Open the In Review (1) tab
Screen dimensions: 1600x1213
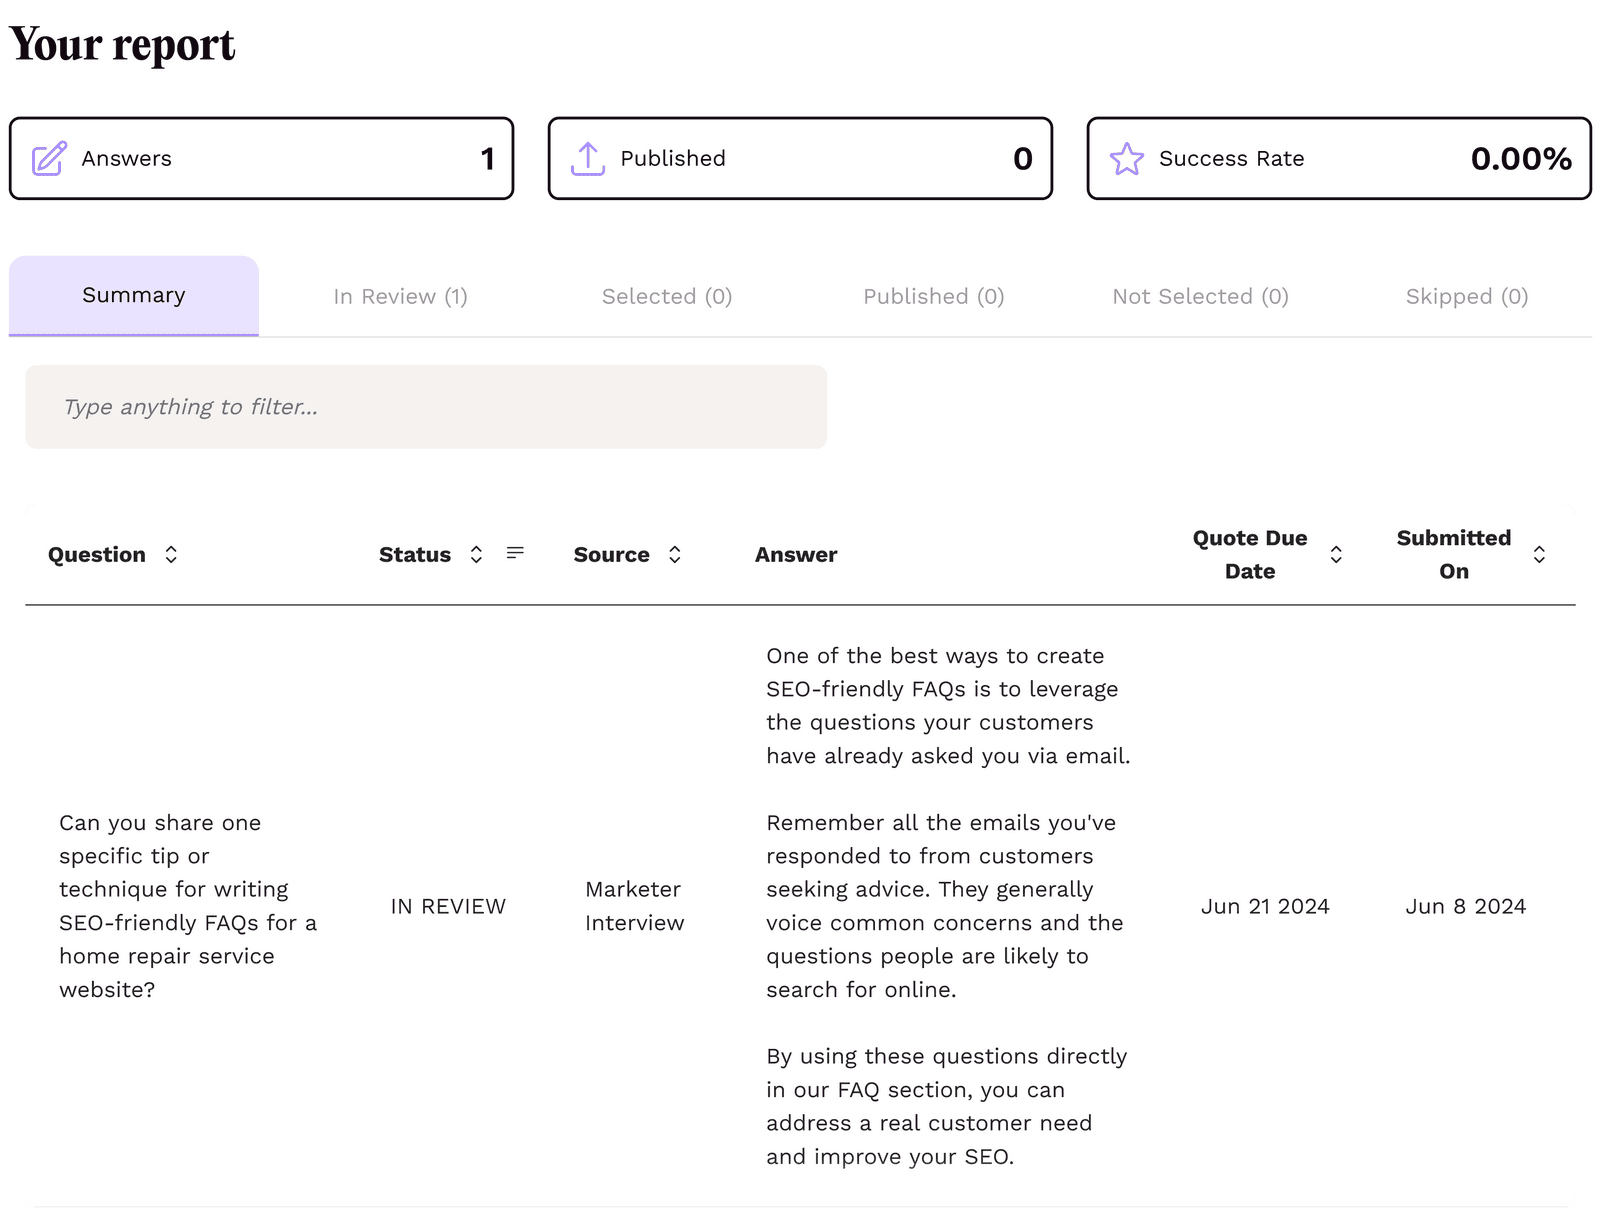(x=400, y=296)
